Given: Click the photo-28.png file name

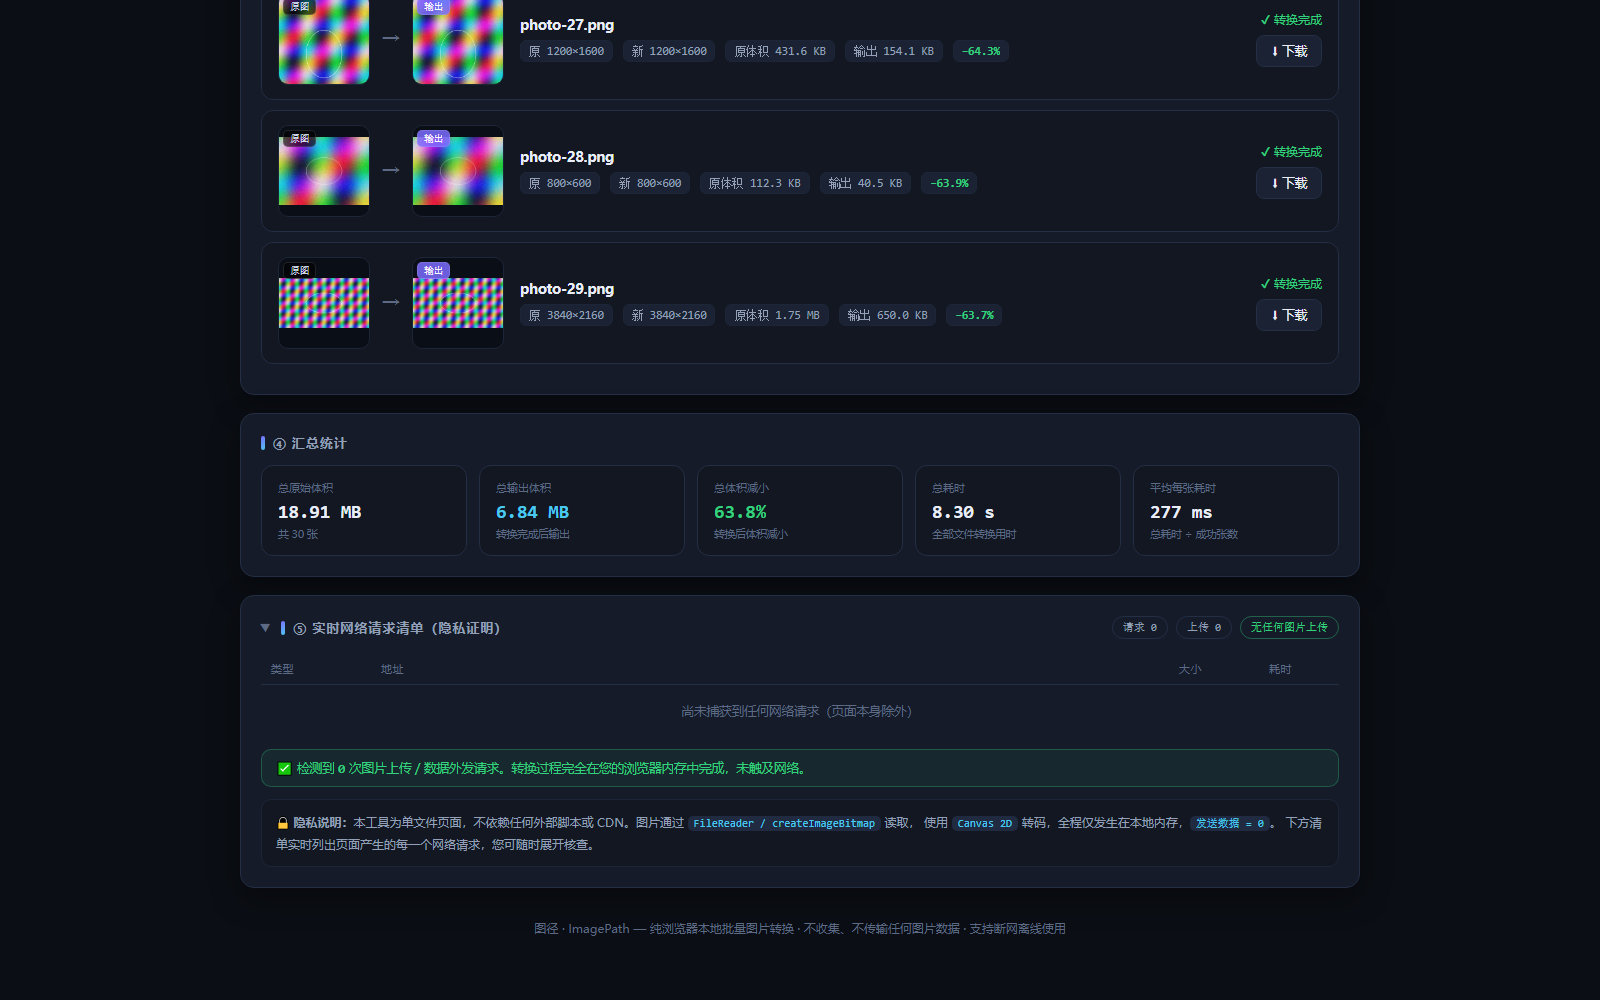Looking at the screenshot, I should (567, 157).
